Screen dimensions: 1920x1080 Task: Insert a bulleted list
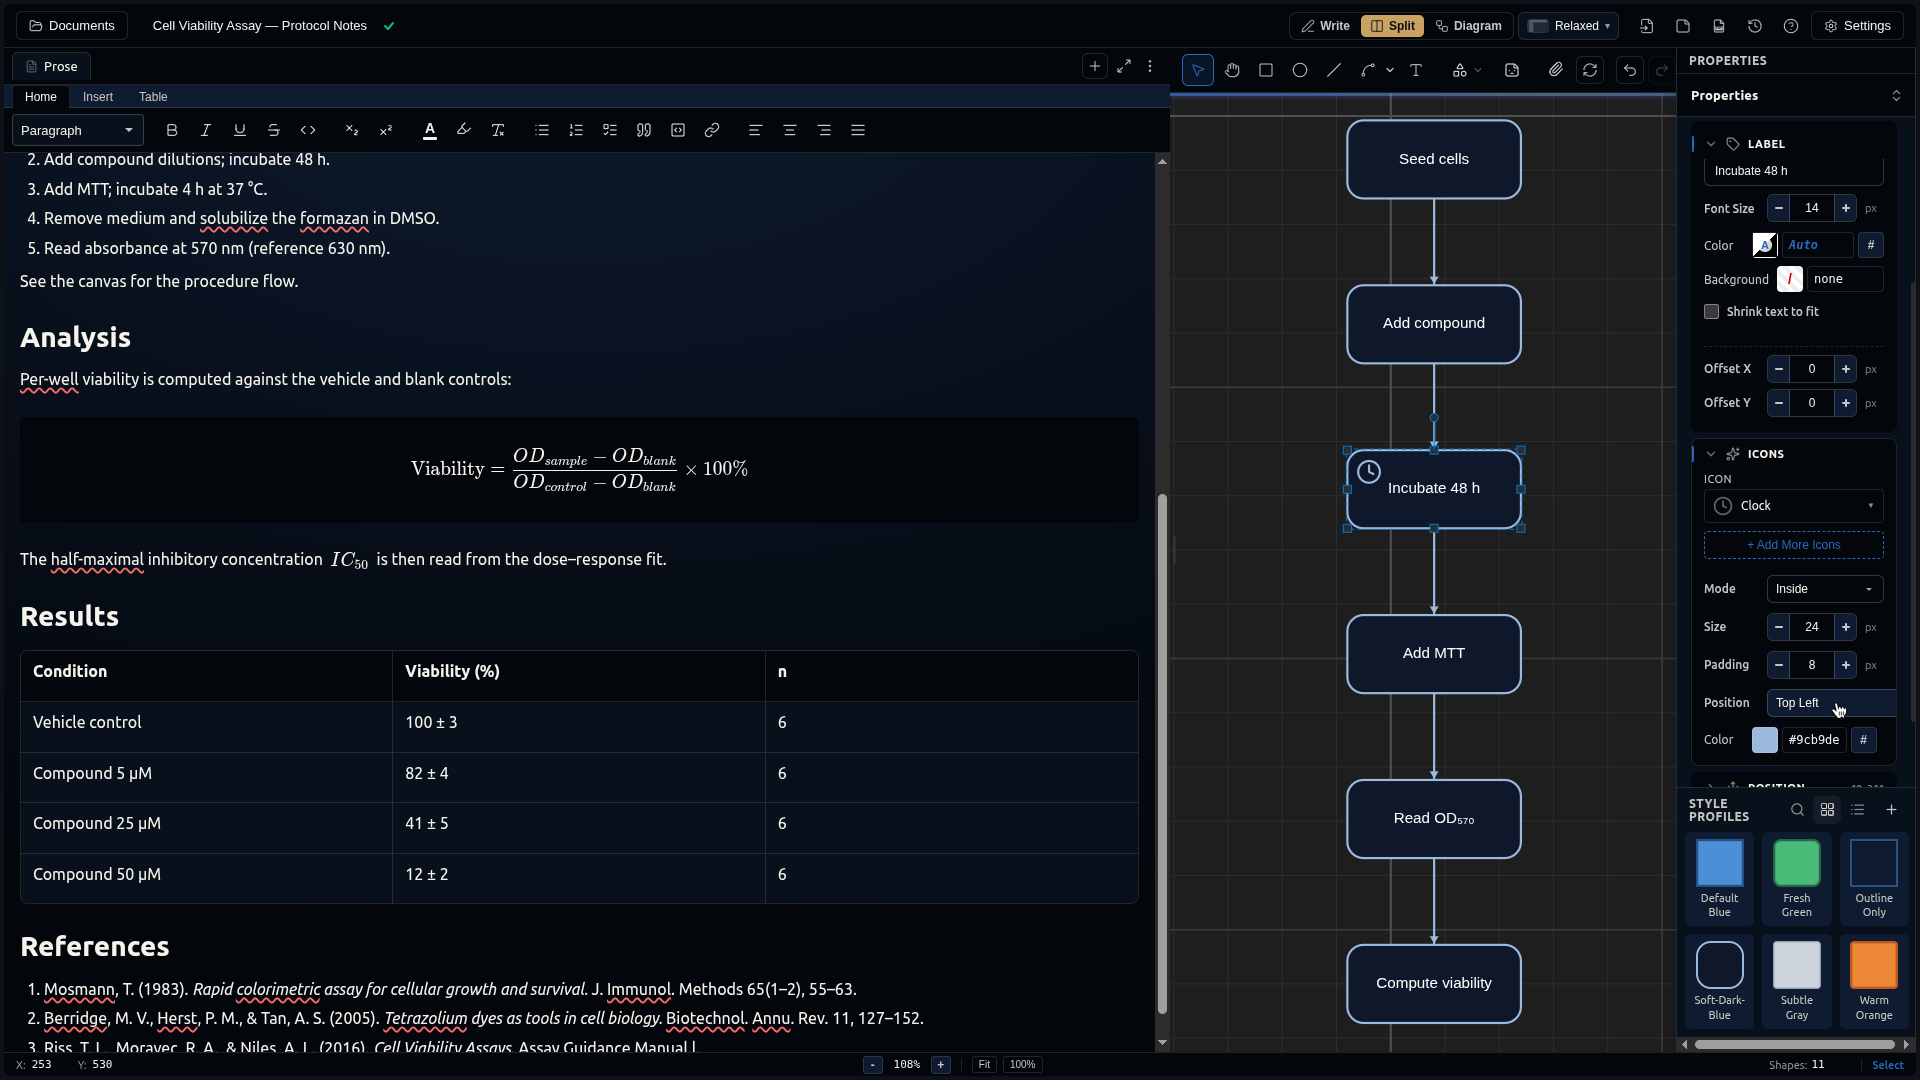click(x=542, y=130)
